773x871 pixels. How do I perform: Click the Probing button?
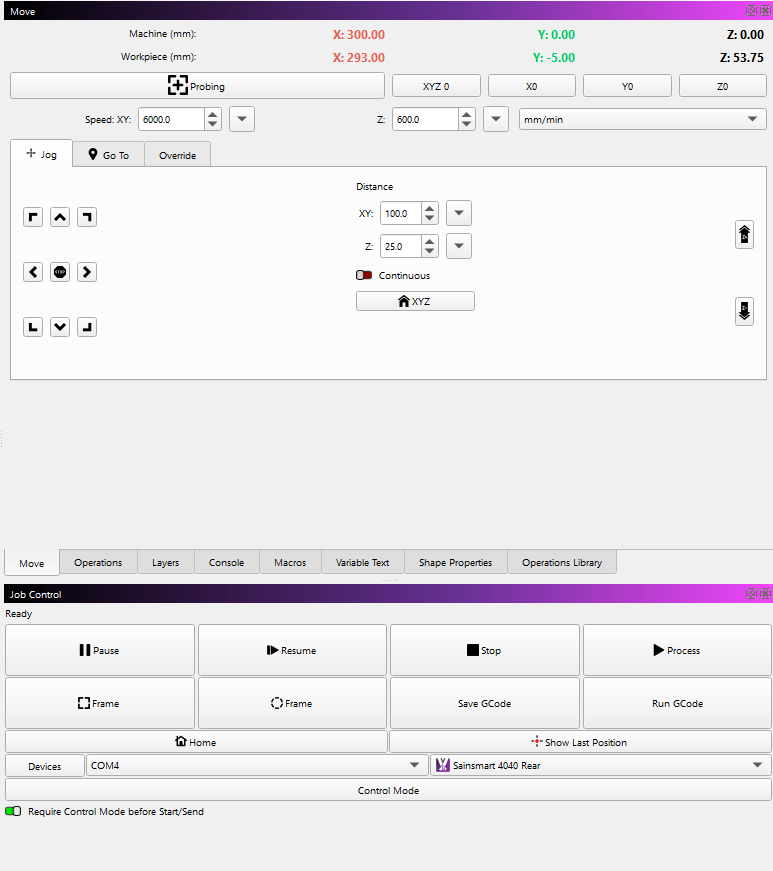197,86
